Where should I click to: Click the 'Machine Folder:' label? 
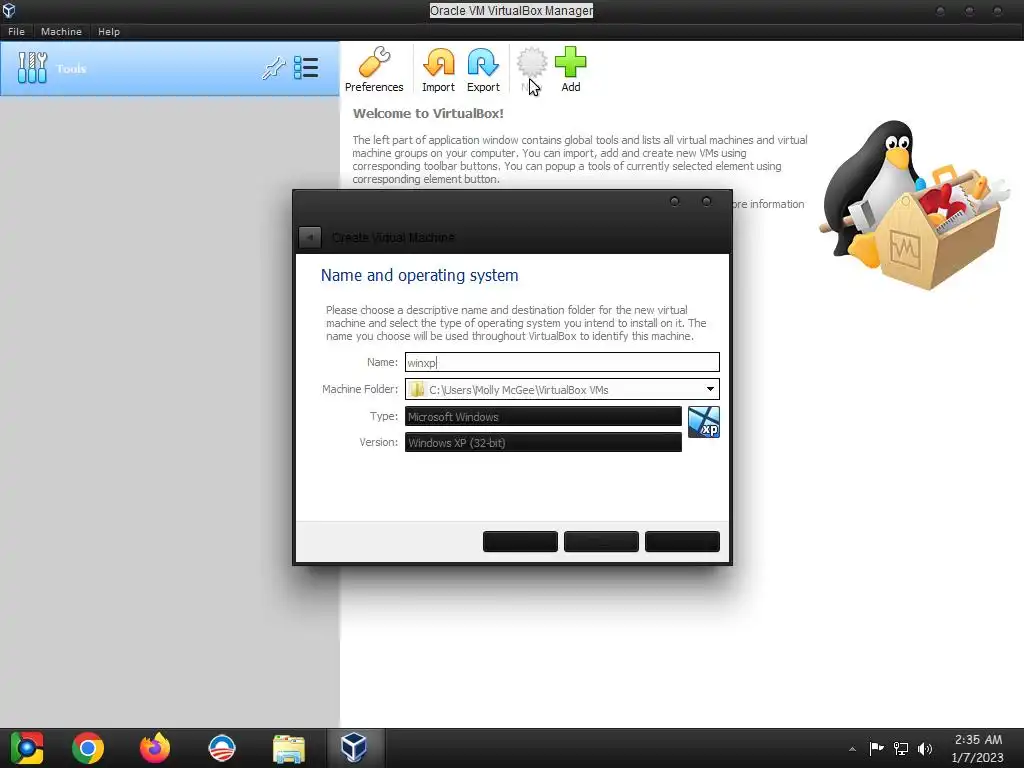(x=360, y=389)
